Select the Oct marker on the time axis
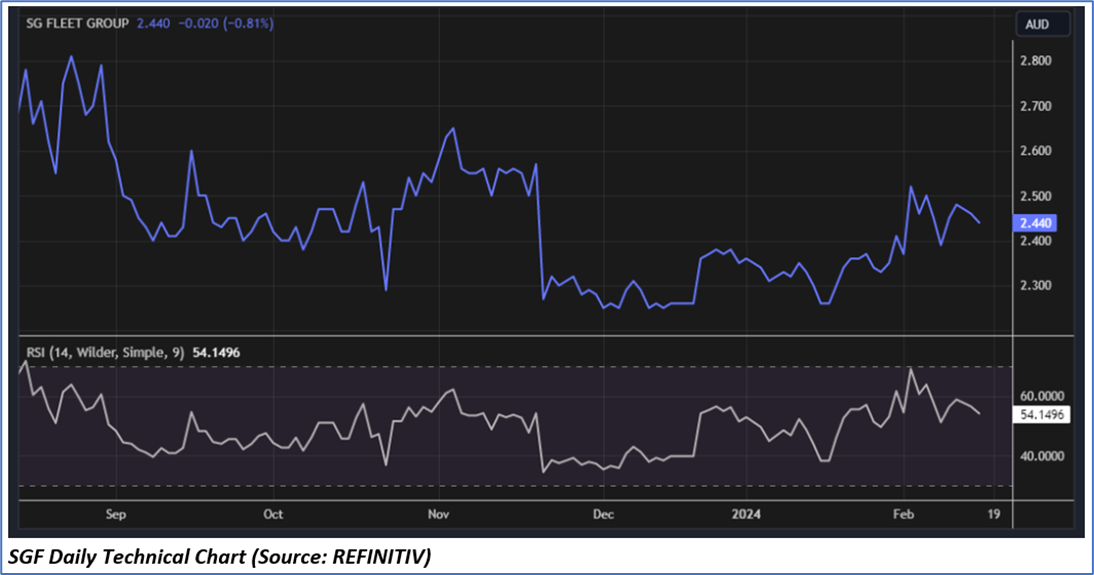Screen dimensions: 1094x575 point(273,514)
